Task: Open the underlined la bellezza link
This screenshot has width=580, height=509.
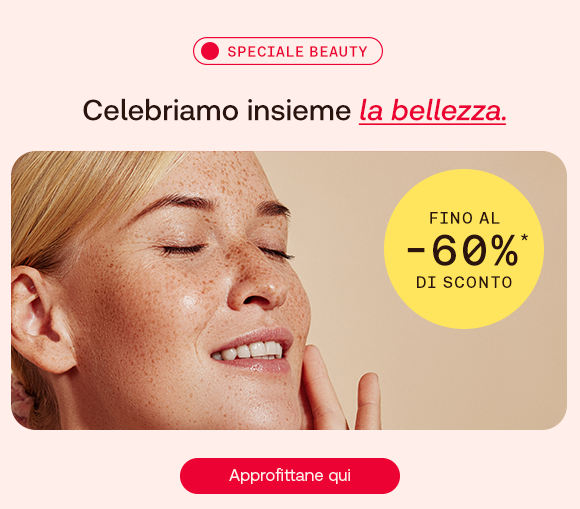Action: pos(432,111)
